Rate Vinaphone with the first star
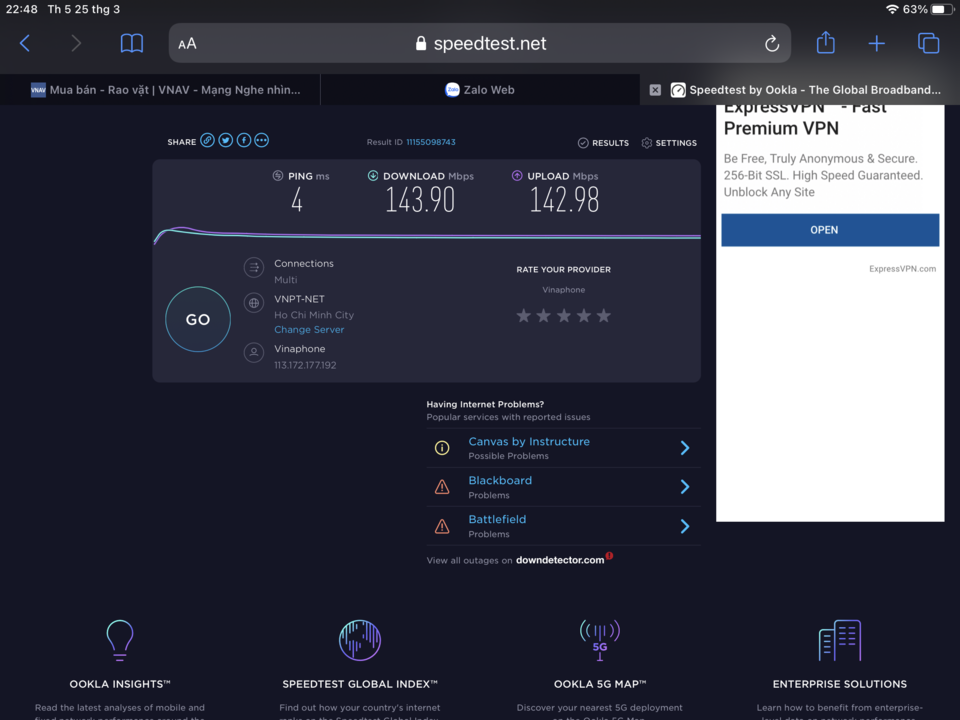This screenshot has height=720, width=960. coord(523,316)
